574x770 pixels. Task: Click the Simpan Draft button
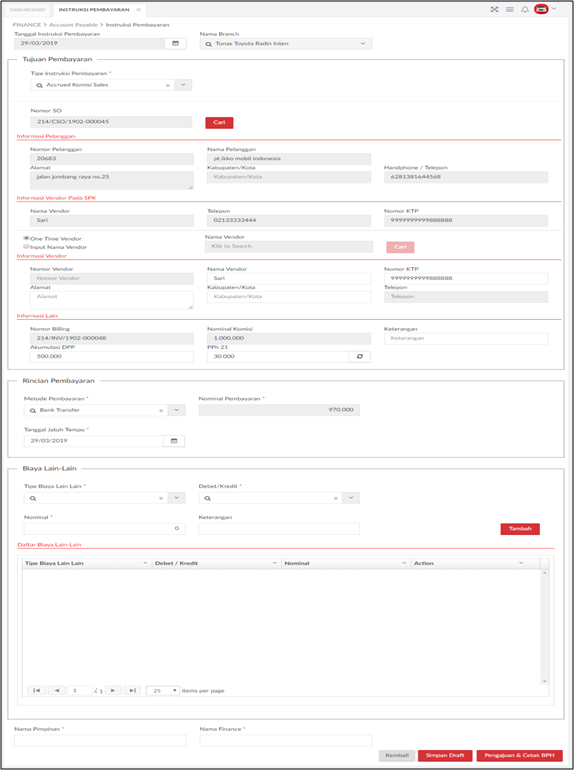pyautogui.click(x=445, y=755)
